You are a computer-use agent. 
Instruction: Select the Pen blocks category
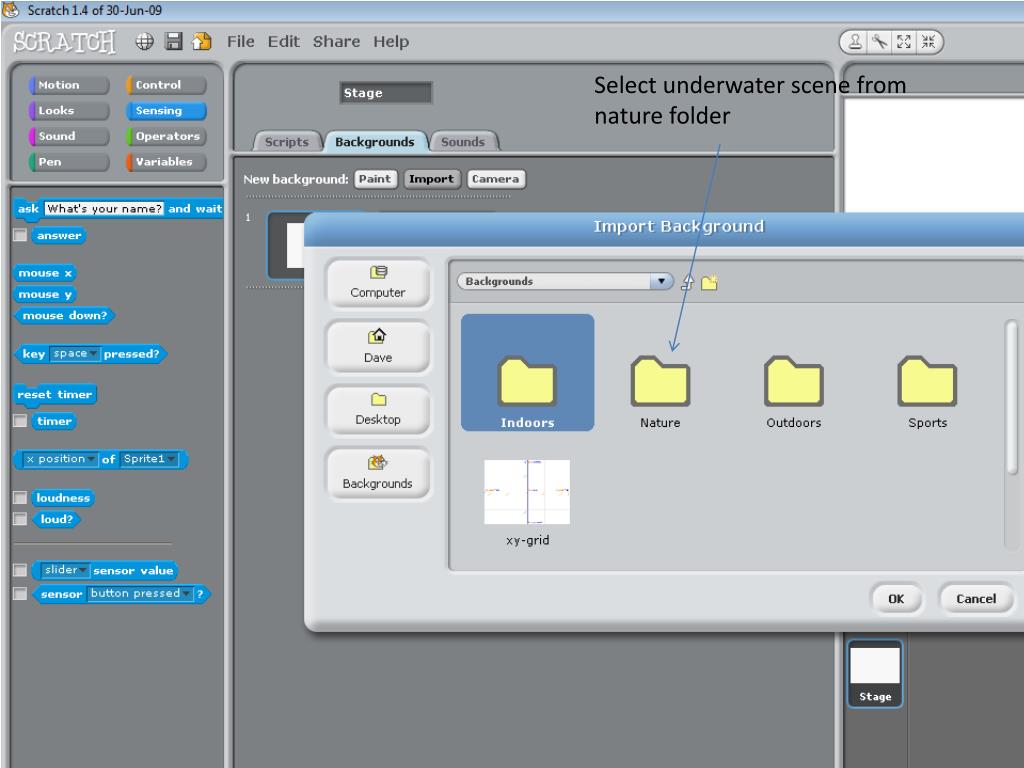[69, 161]
